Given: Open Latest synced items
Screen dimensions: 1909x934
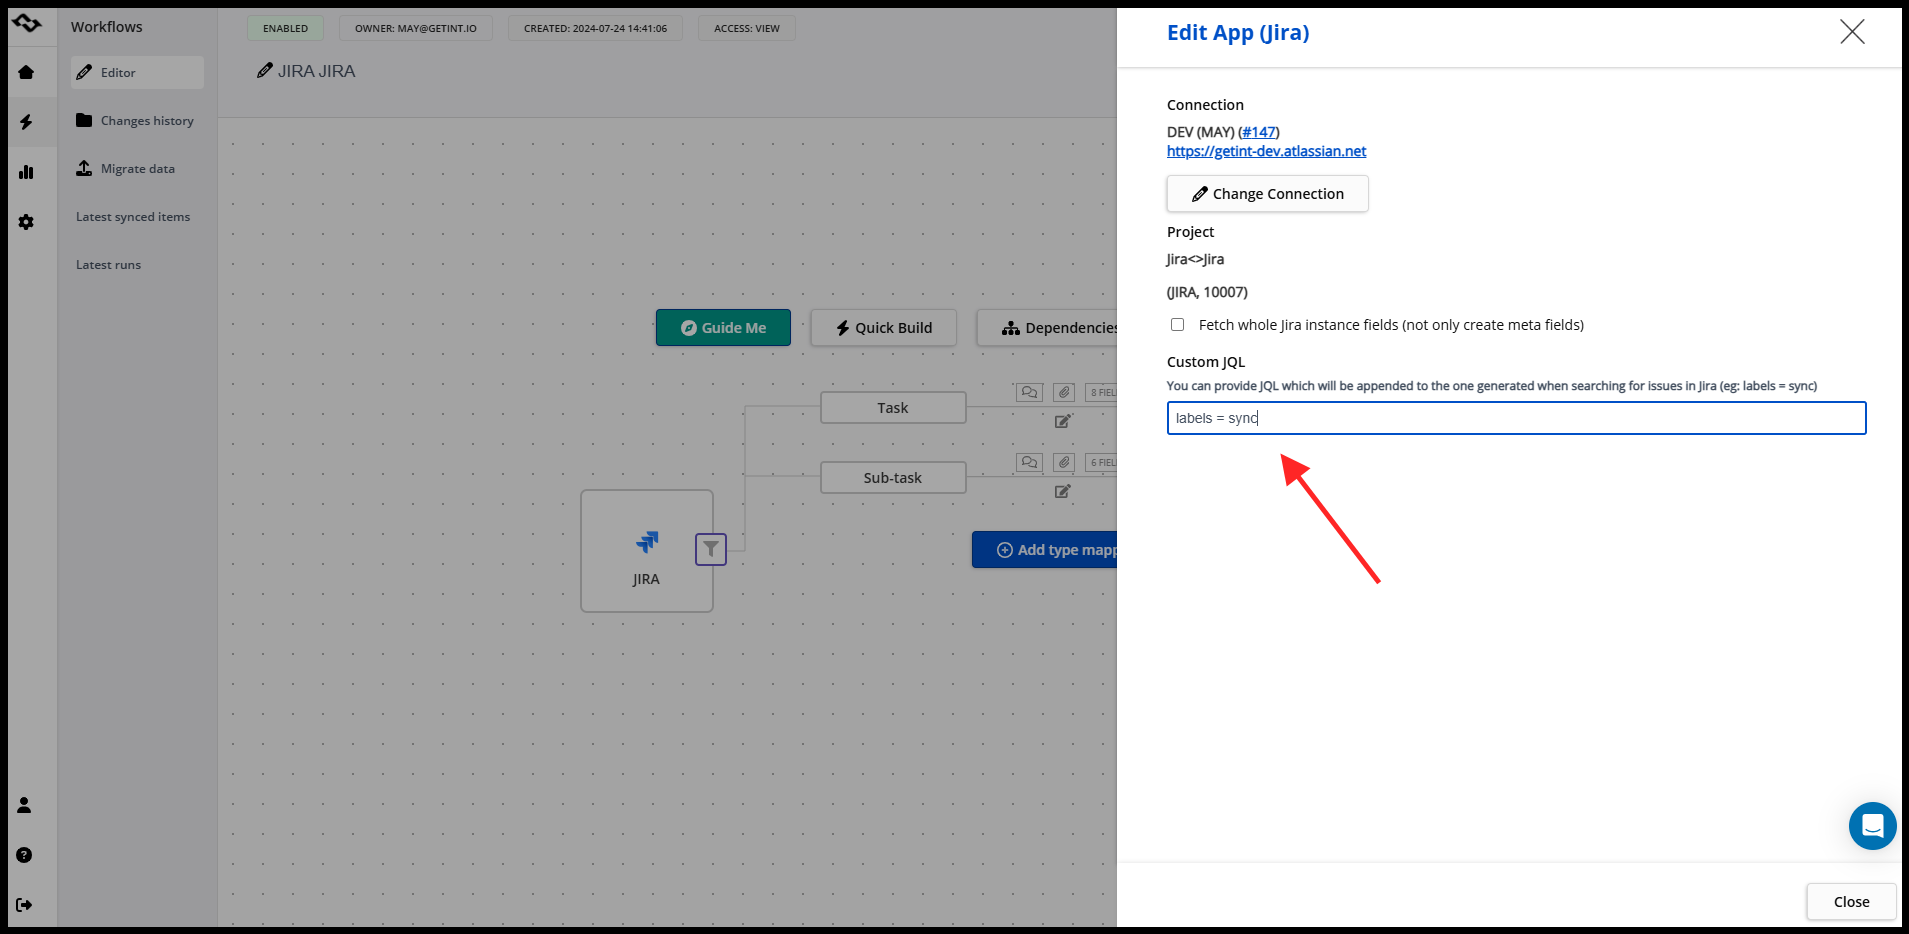Looking at the screenshot, I should pyautogui.click(x=133, y=217).
